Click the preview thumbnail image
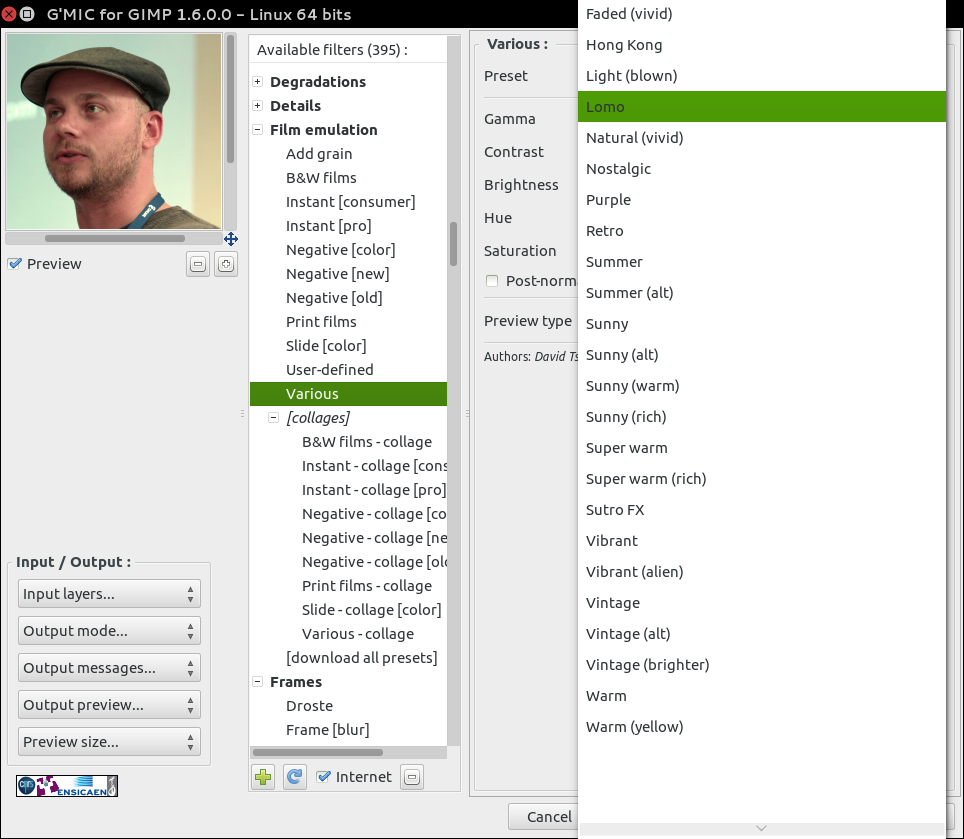This screenshot has width=964, height=839. 114,132
